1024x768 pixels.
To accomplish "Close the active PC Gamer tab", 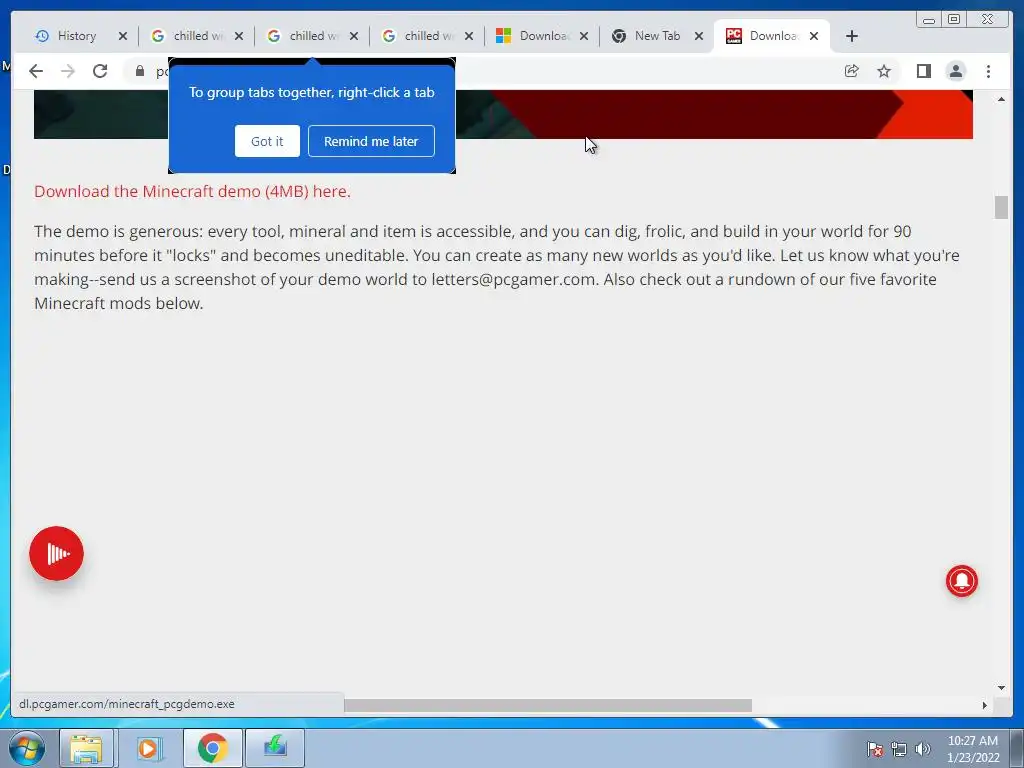I will 814,36.
